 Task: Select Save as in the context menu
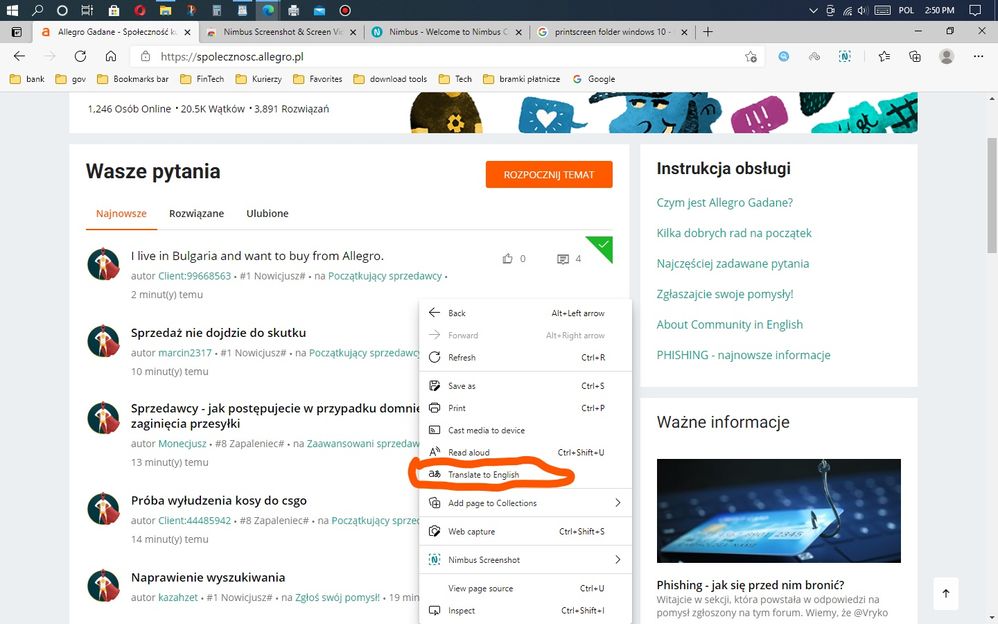click(x=525, y=386)
